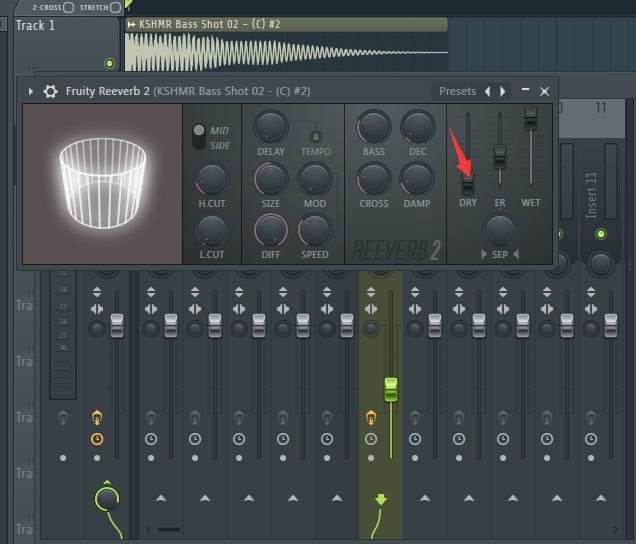
Task: Click the green selected mixer channel fader
Action: [x=391, y=389]
